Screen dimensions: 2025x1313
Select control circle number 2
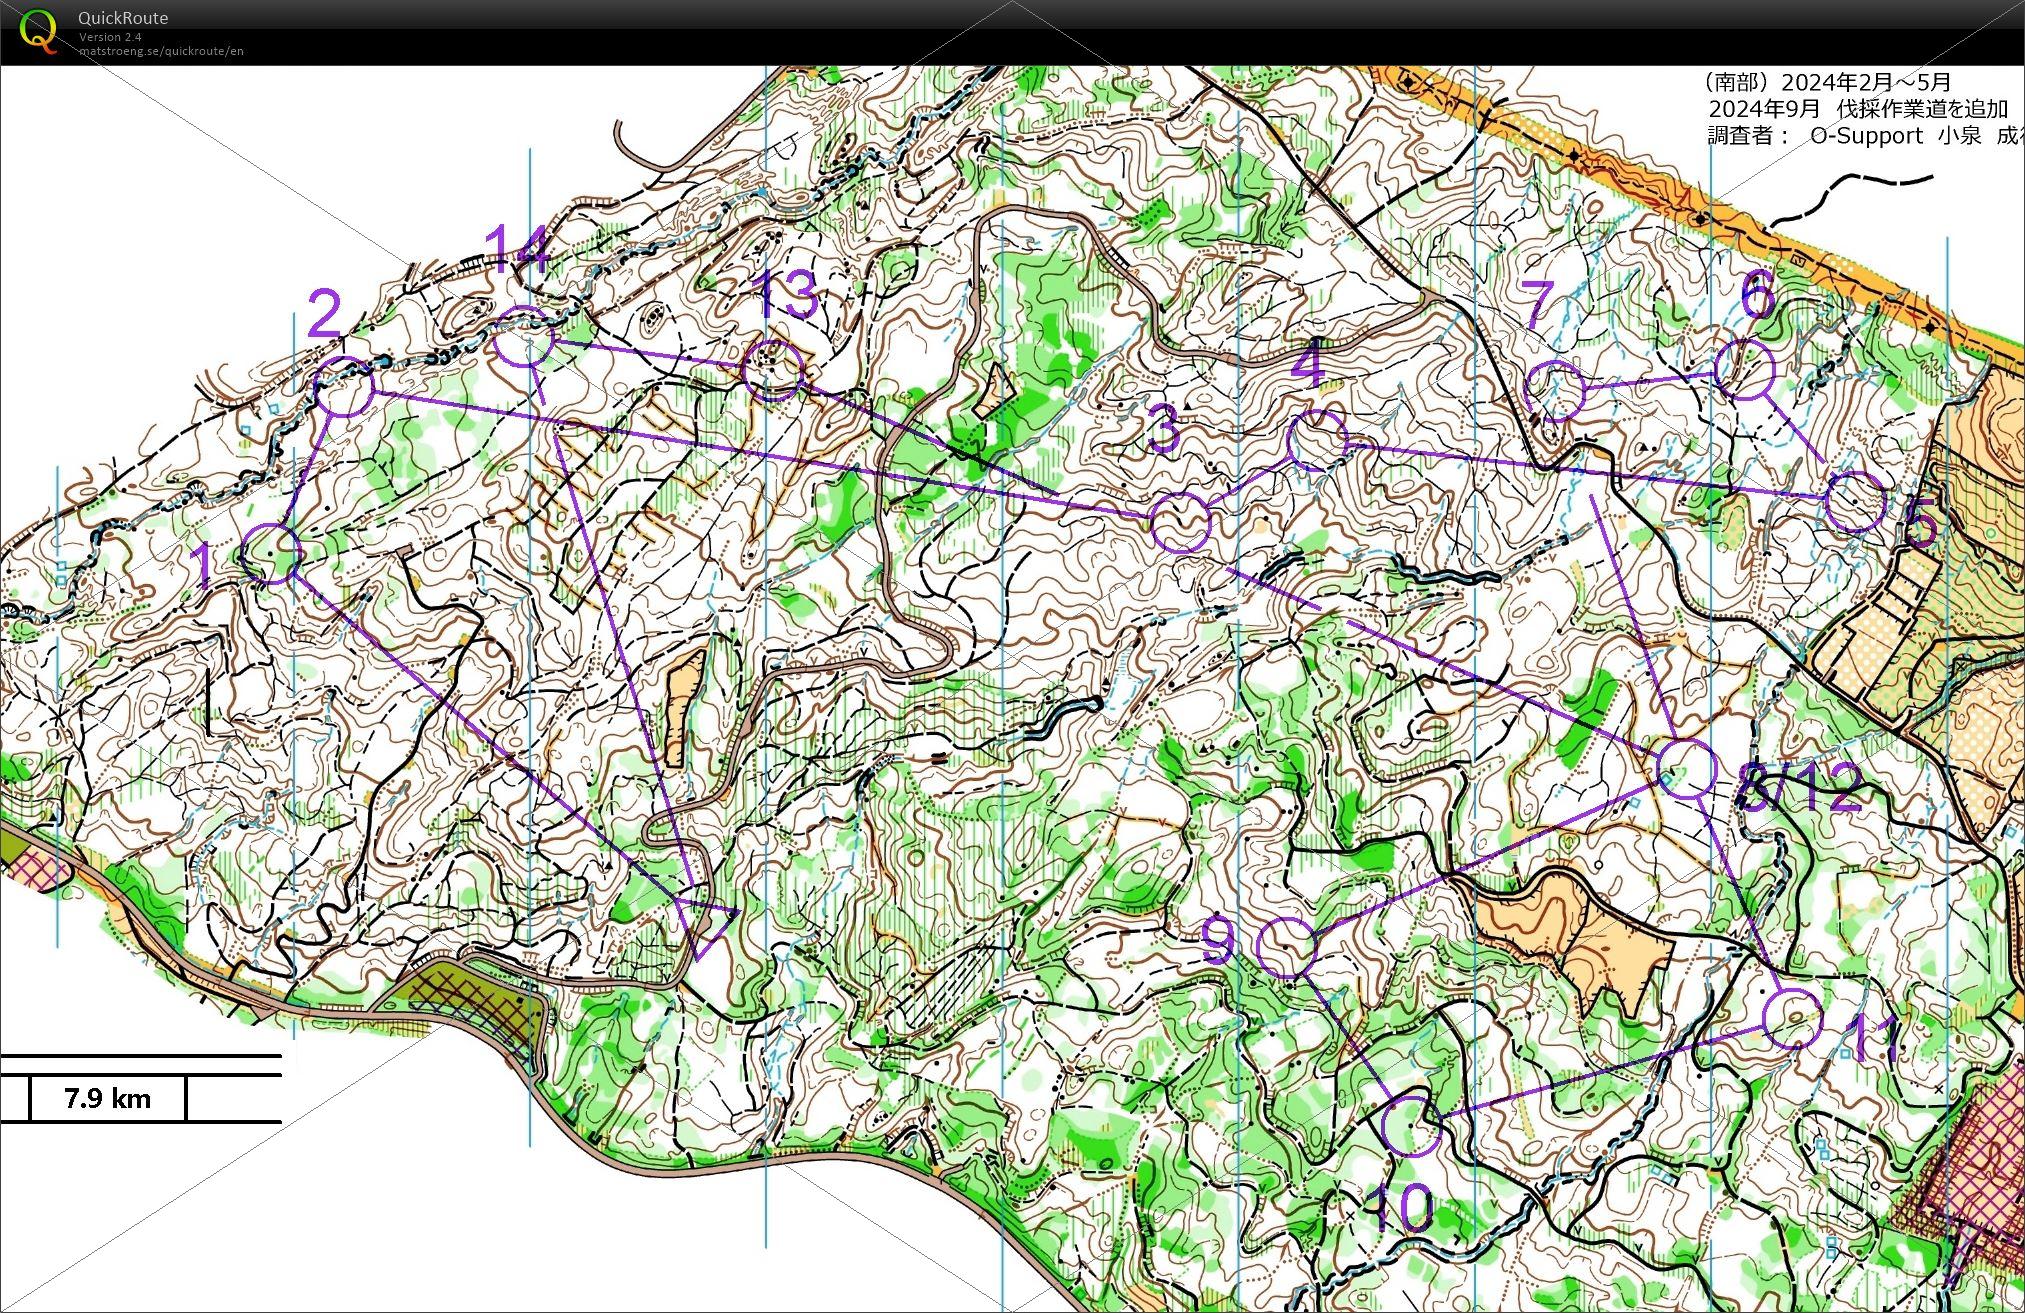click(x=344, y=386)
